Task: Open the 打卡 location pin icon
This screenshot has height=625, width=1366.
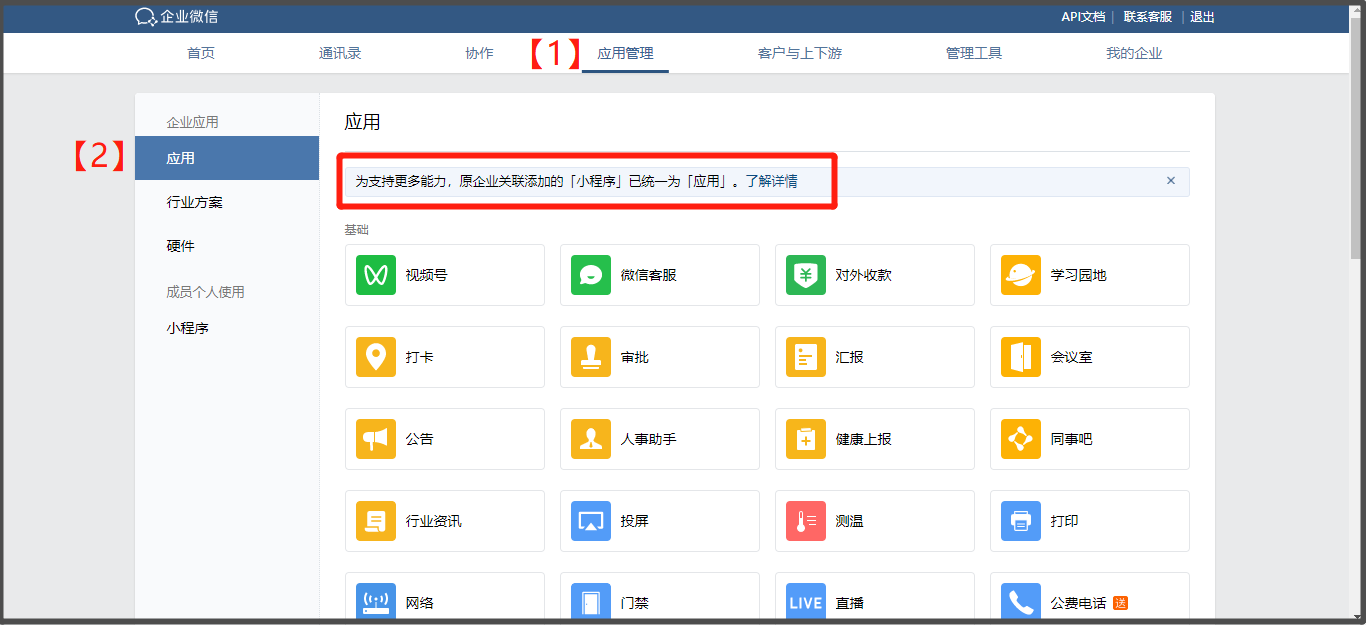Action: point(376,357)
